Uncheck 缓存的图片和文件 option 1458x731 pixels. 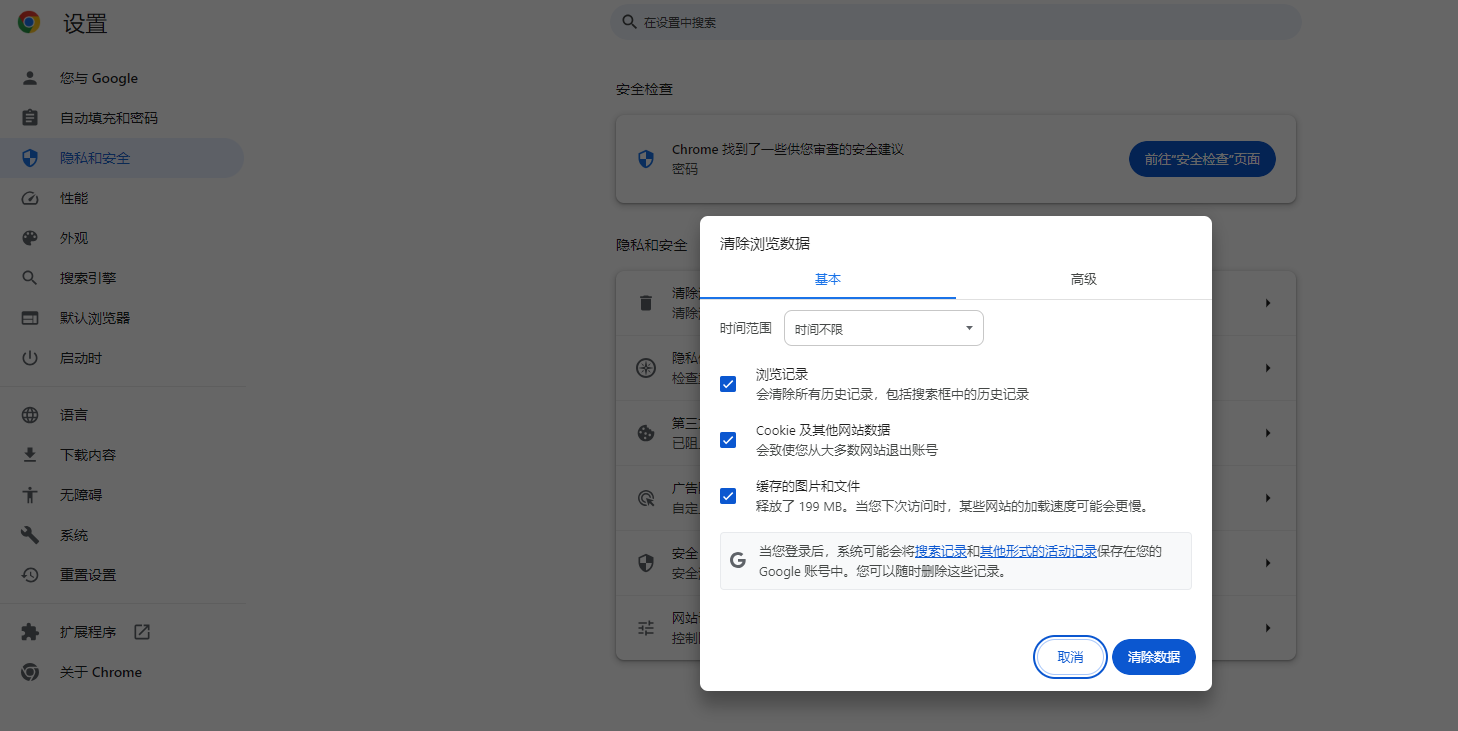727,495
